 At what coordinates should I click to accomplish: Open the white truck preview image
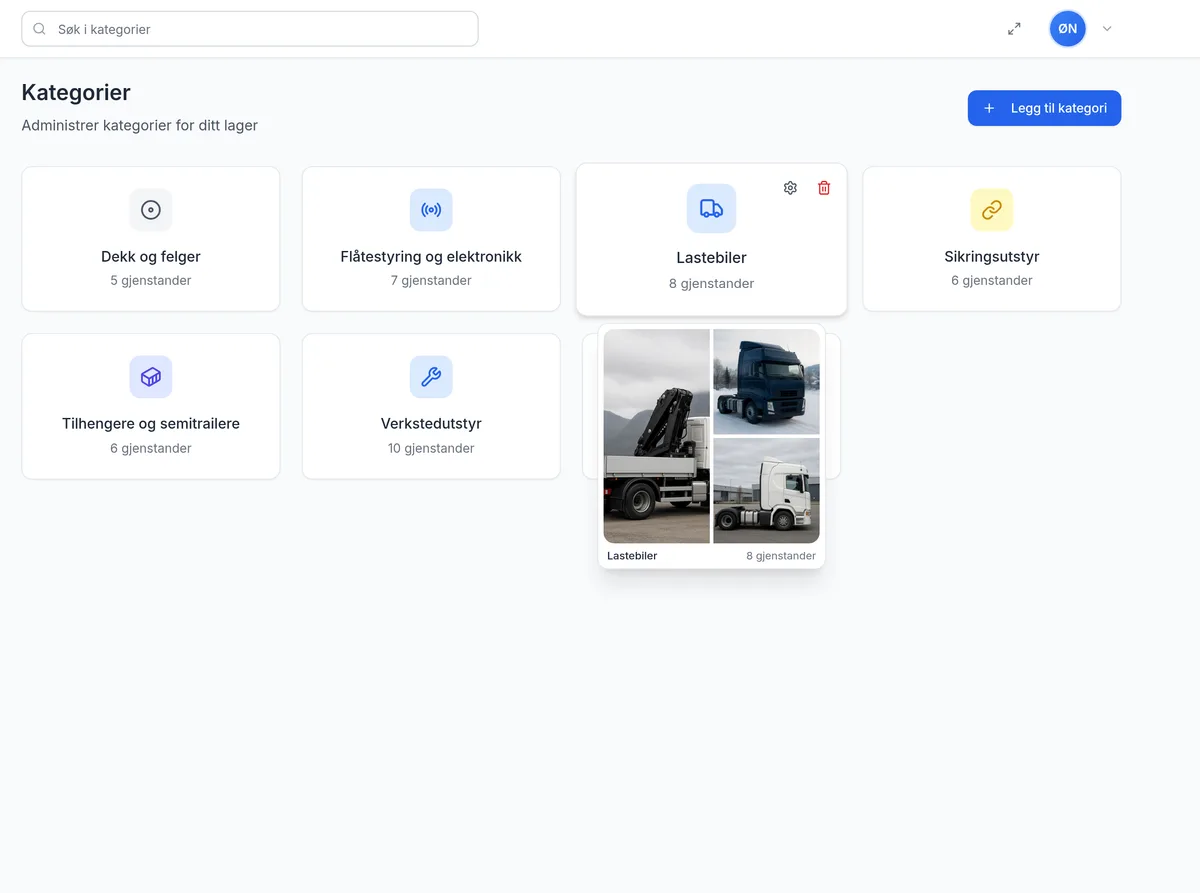coord(766,491)
